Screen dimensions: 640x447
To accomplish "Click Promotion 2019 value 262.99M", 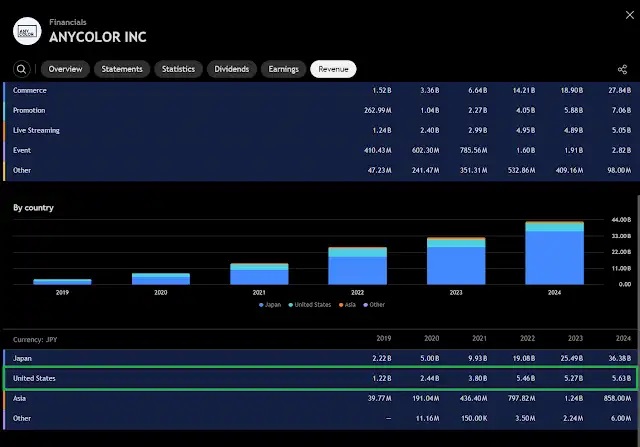I will (x=378, y=110).
